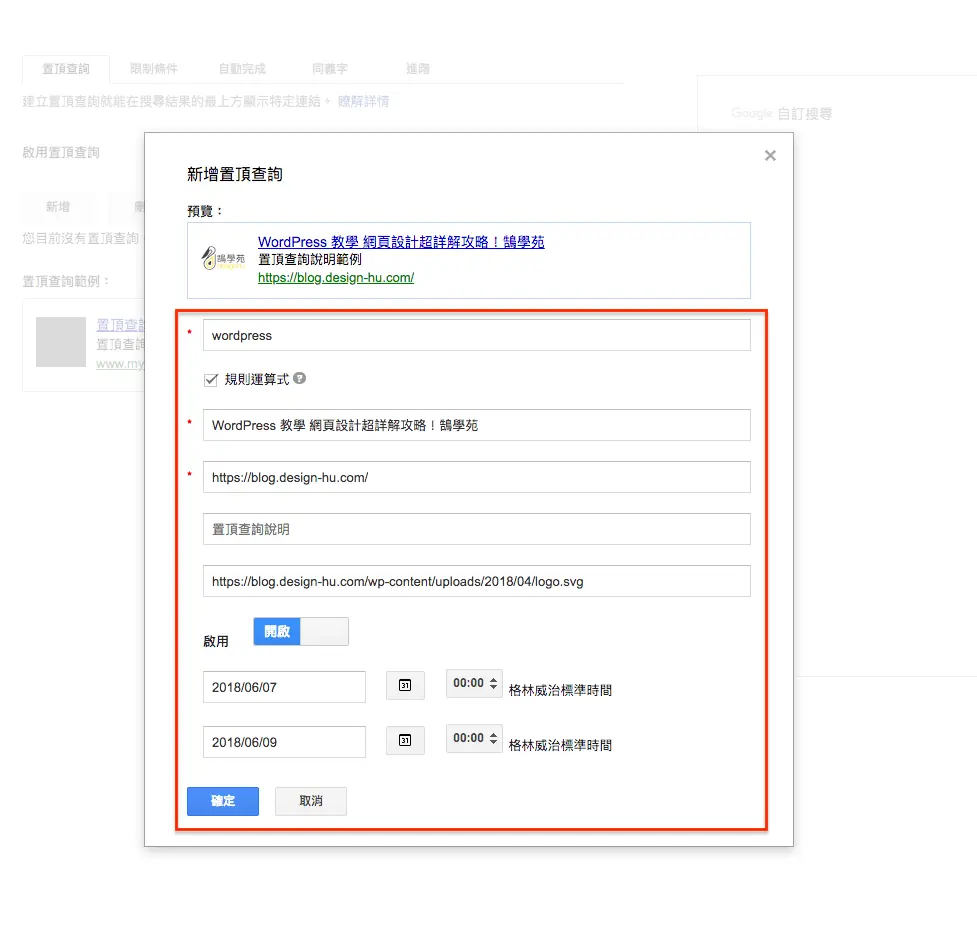Click the 置頂查詢說明範例 preview text

(310, 259)
